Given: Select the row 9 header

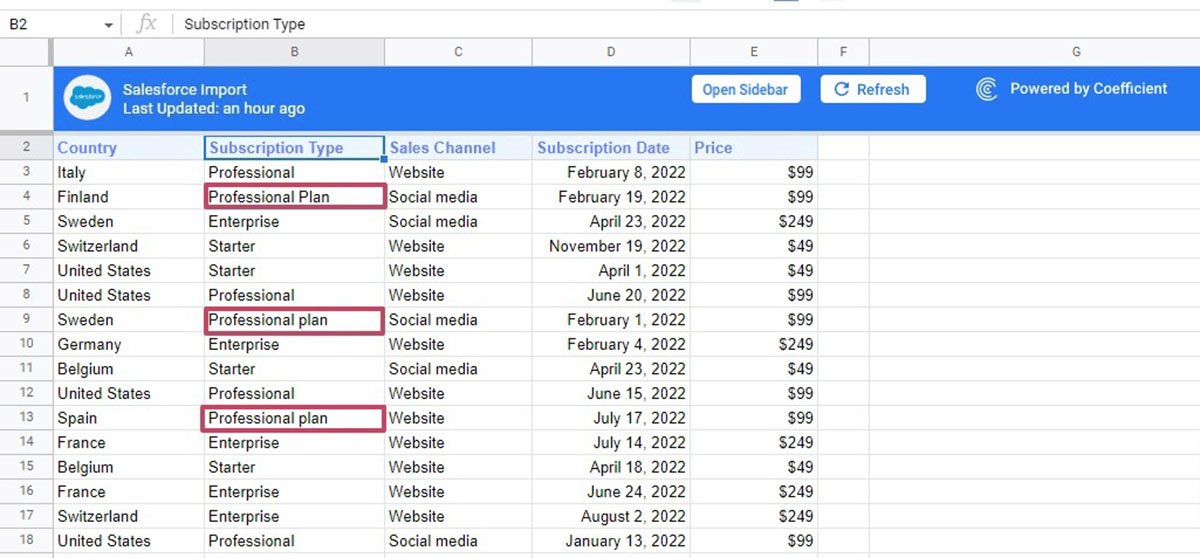Looking at the screenshot, I should point(27,320).
